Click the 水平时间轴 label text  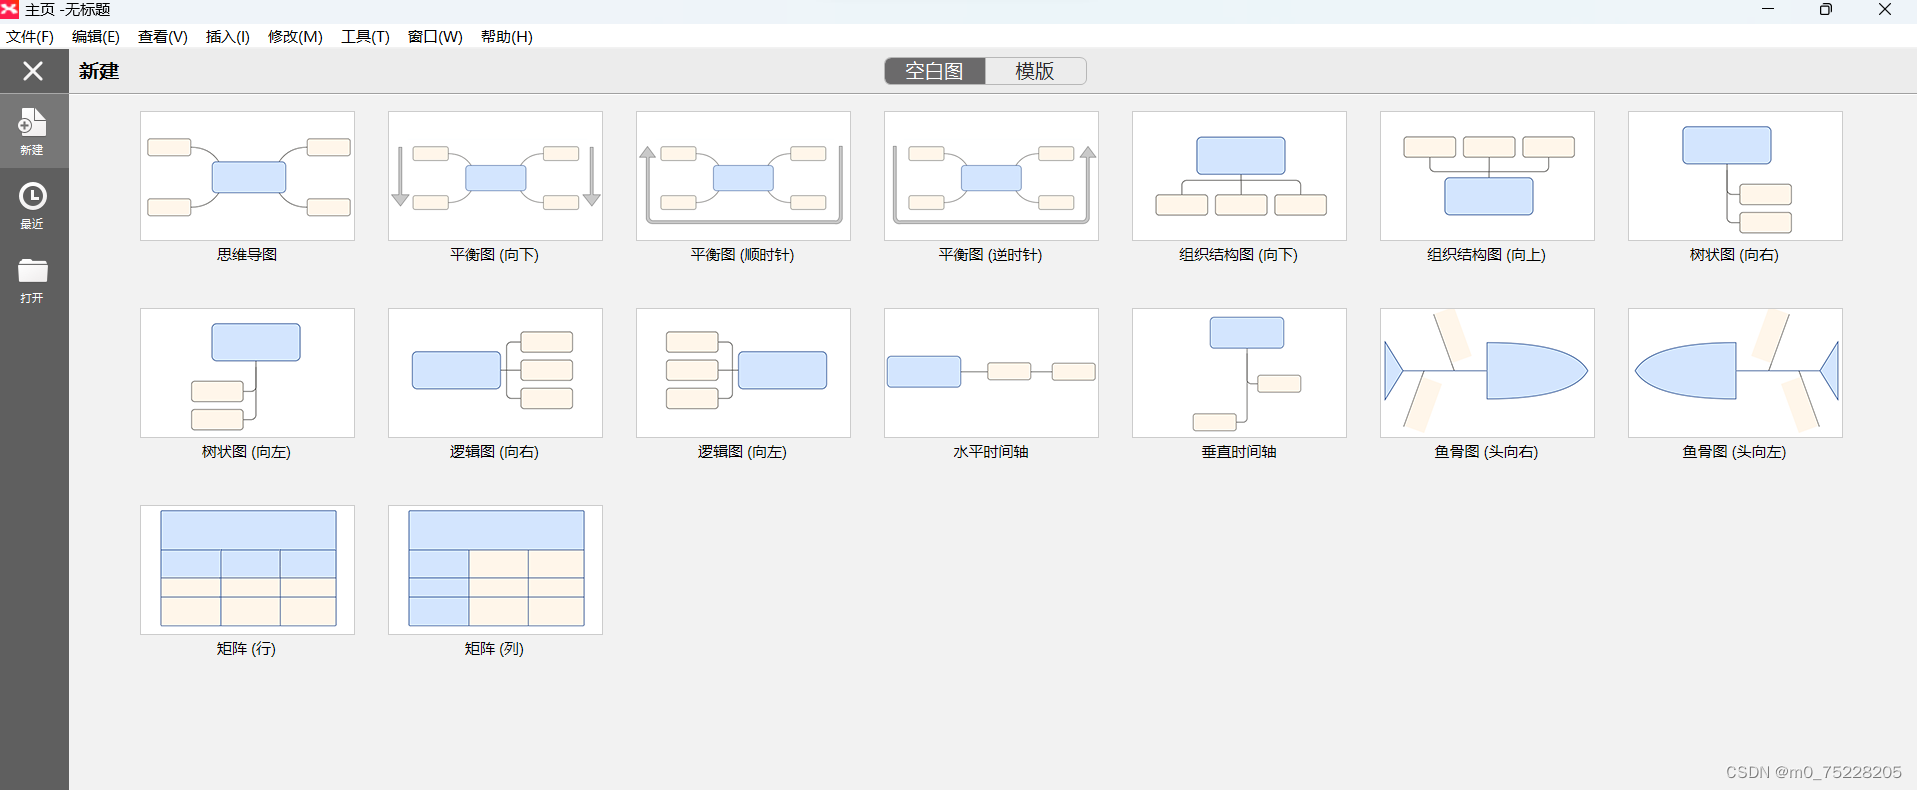pyautogui.click(x=991, y=452)
